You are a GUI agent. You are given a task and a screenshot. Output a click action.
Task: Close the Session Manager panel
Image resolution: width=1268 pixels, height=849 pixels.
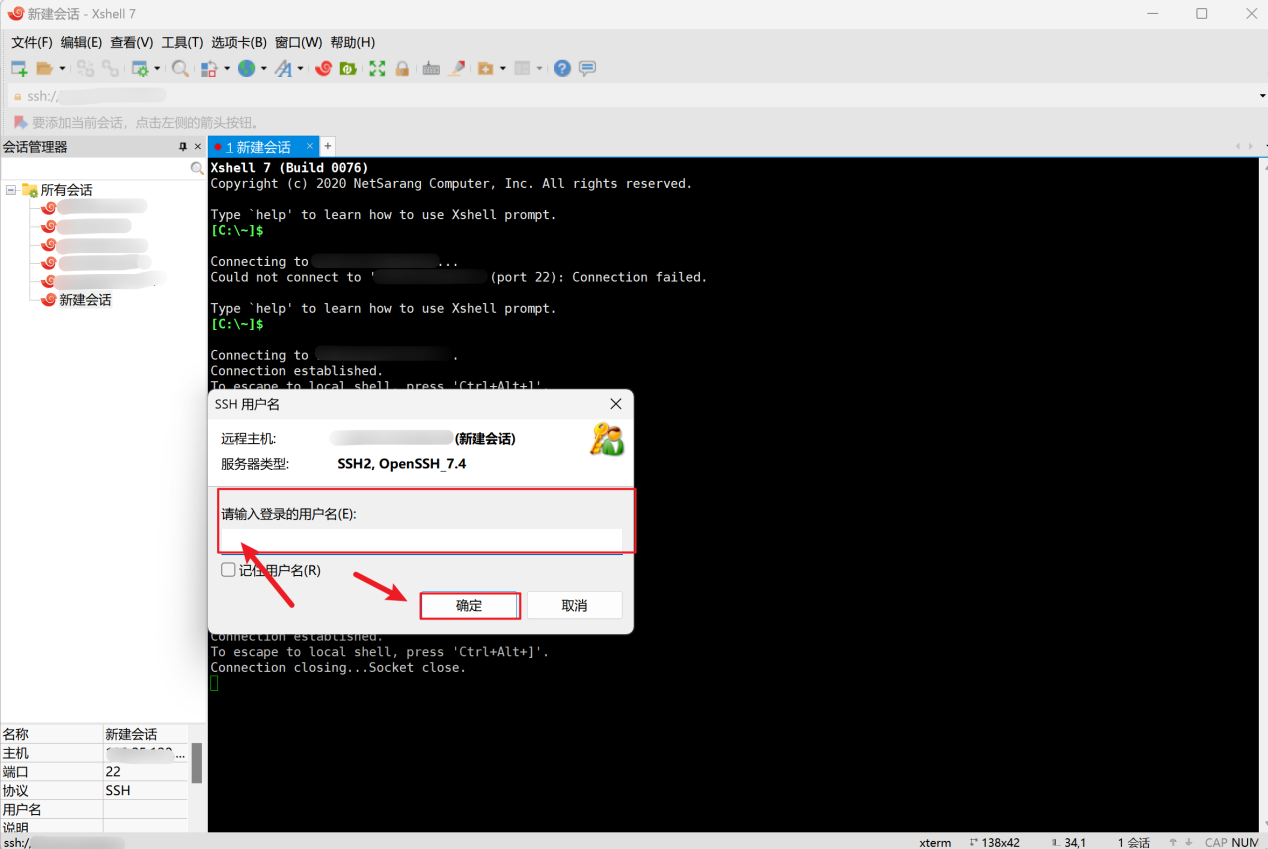click(197, 147)
